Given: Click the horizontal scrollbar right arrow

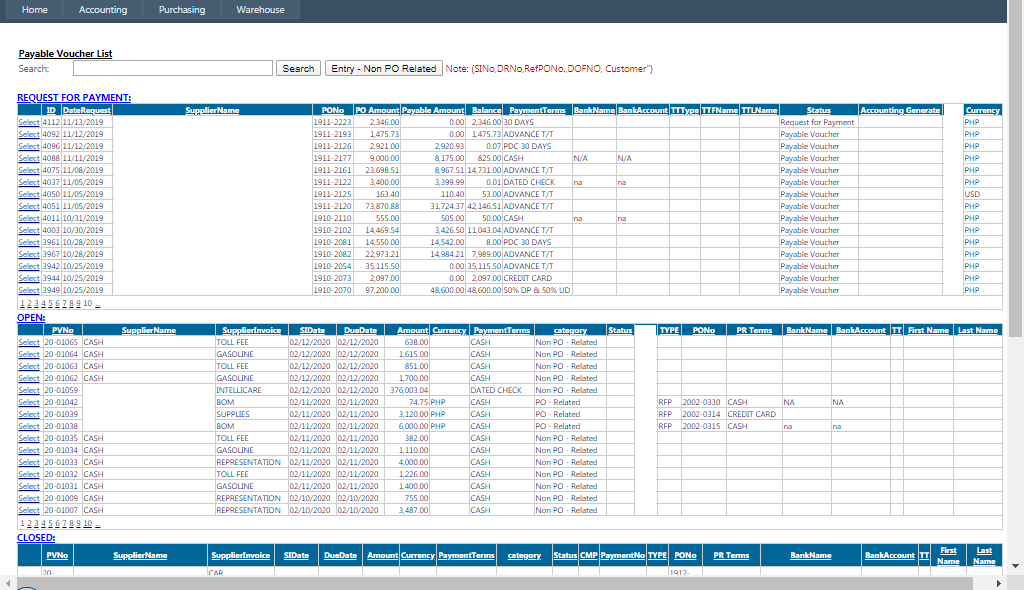Looking at the screenshot, I should point(999,583).
